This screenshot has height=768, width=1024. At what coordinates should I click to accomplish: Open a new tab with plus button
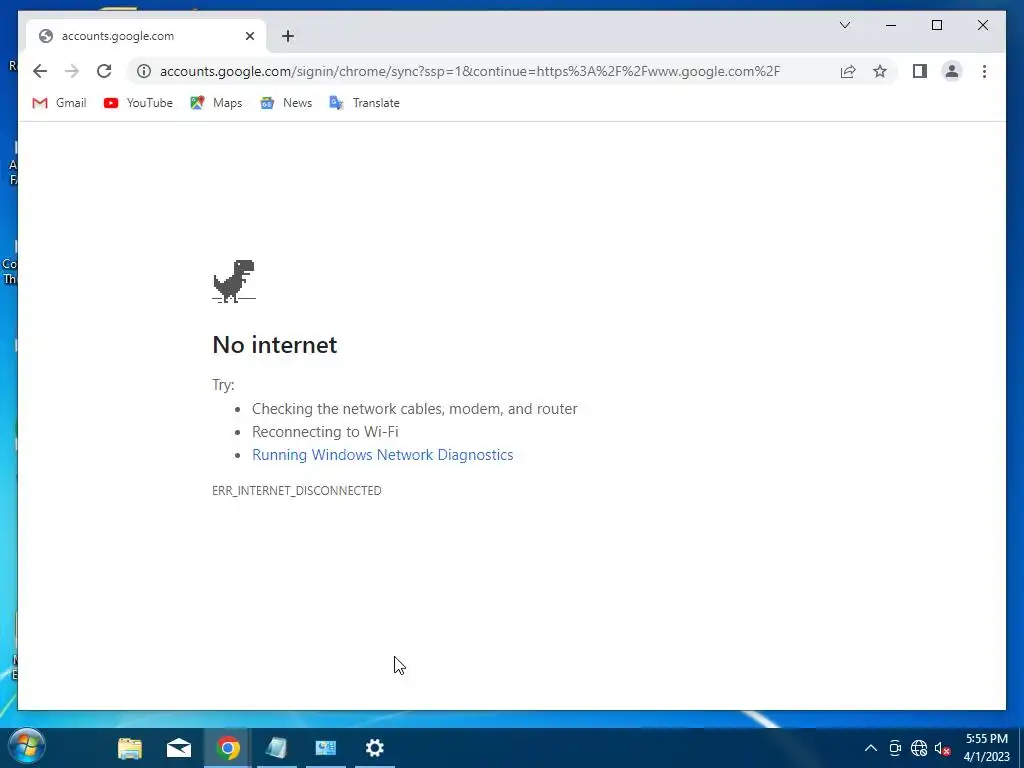point(288,36)
